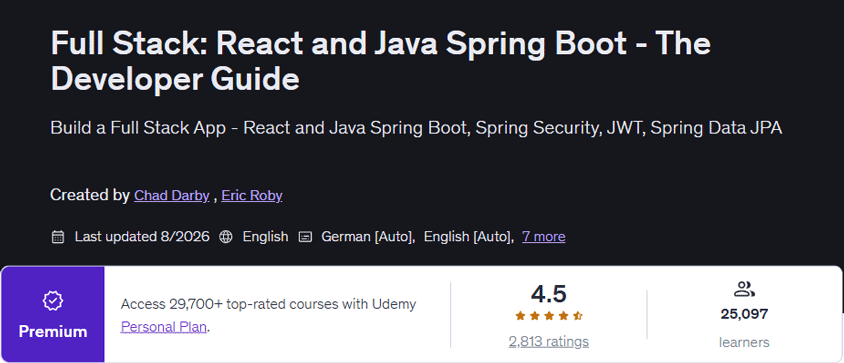Click the 'Last updated 8/2026' text
Screen dimensions: 844x363
[142, 236]
